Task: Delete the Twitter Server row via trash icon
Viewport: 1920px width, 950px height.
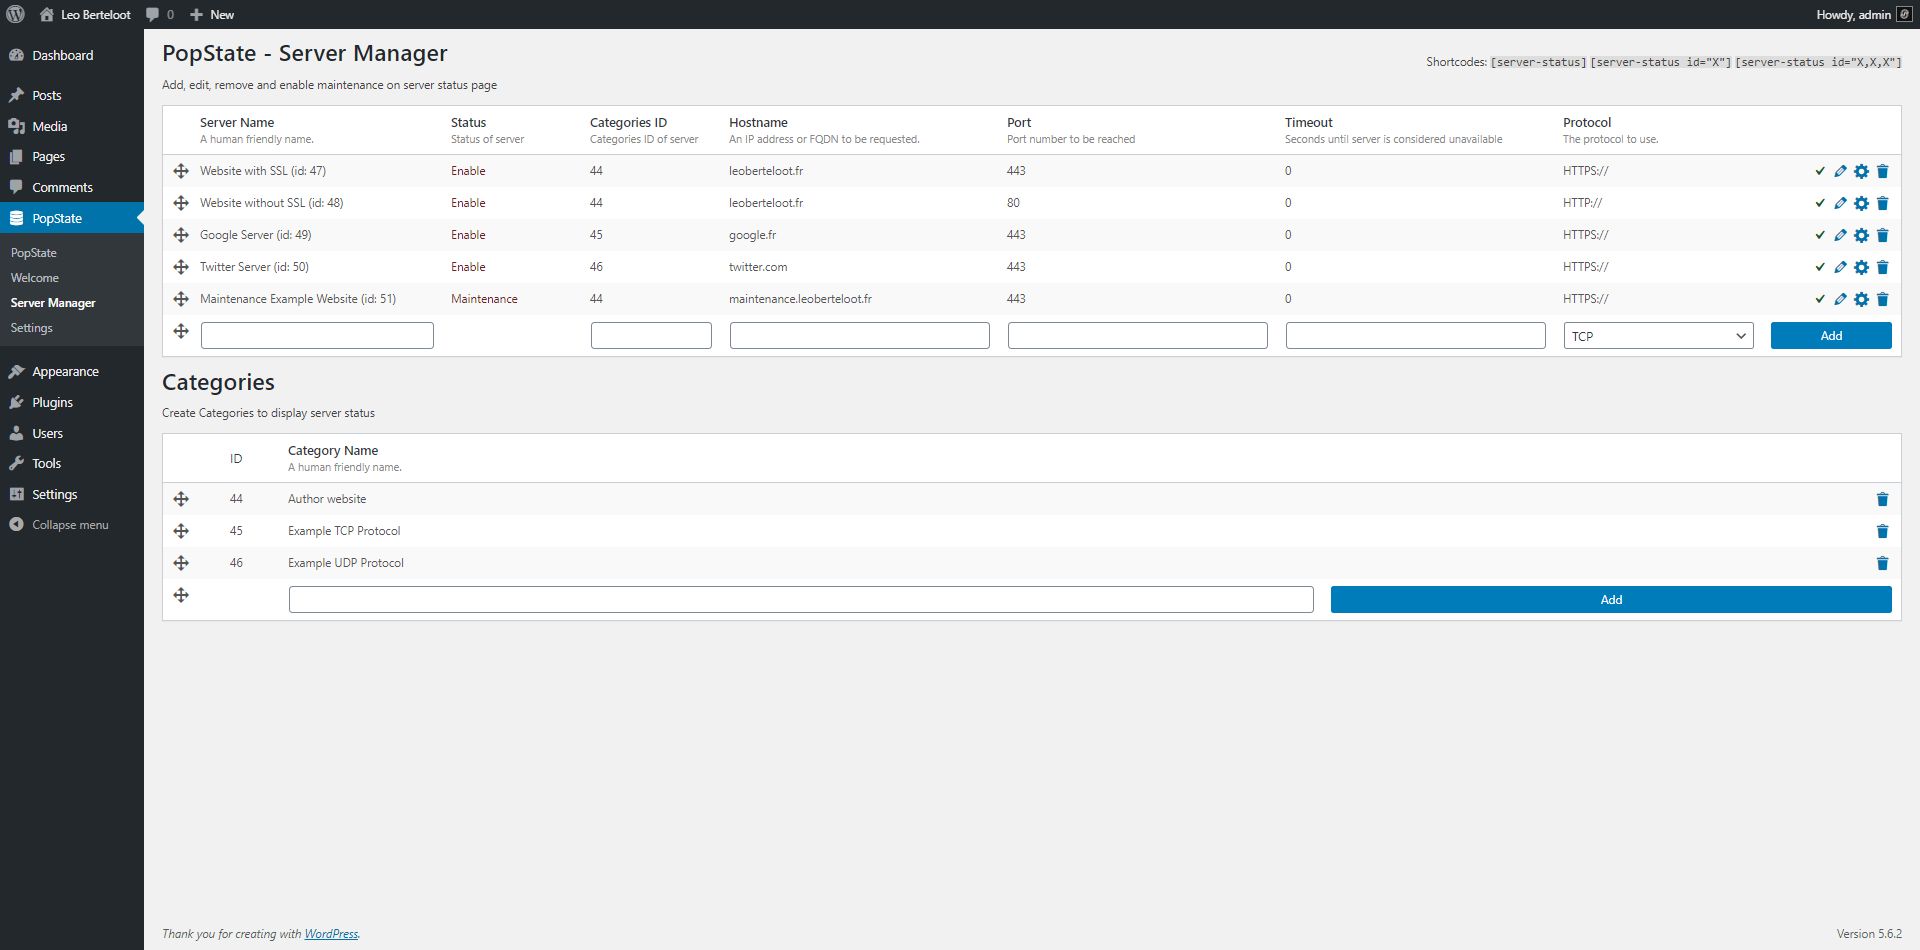Action: click(1882, 267)
